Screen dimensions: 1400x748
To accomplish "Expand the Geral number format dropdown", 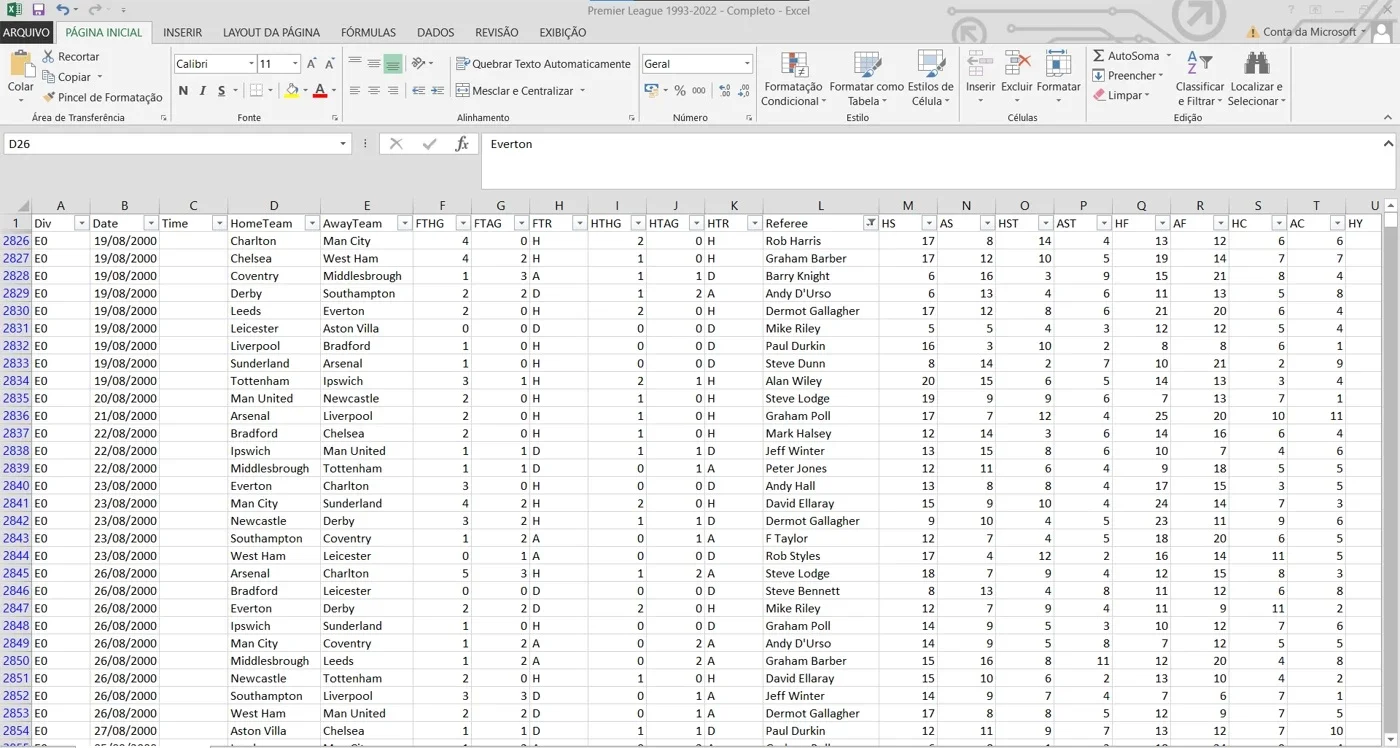I will point(747,63).
